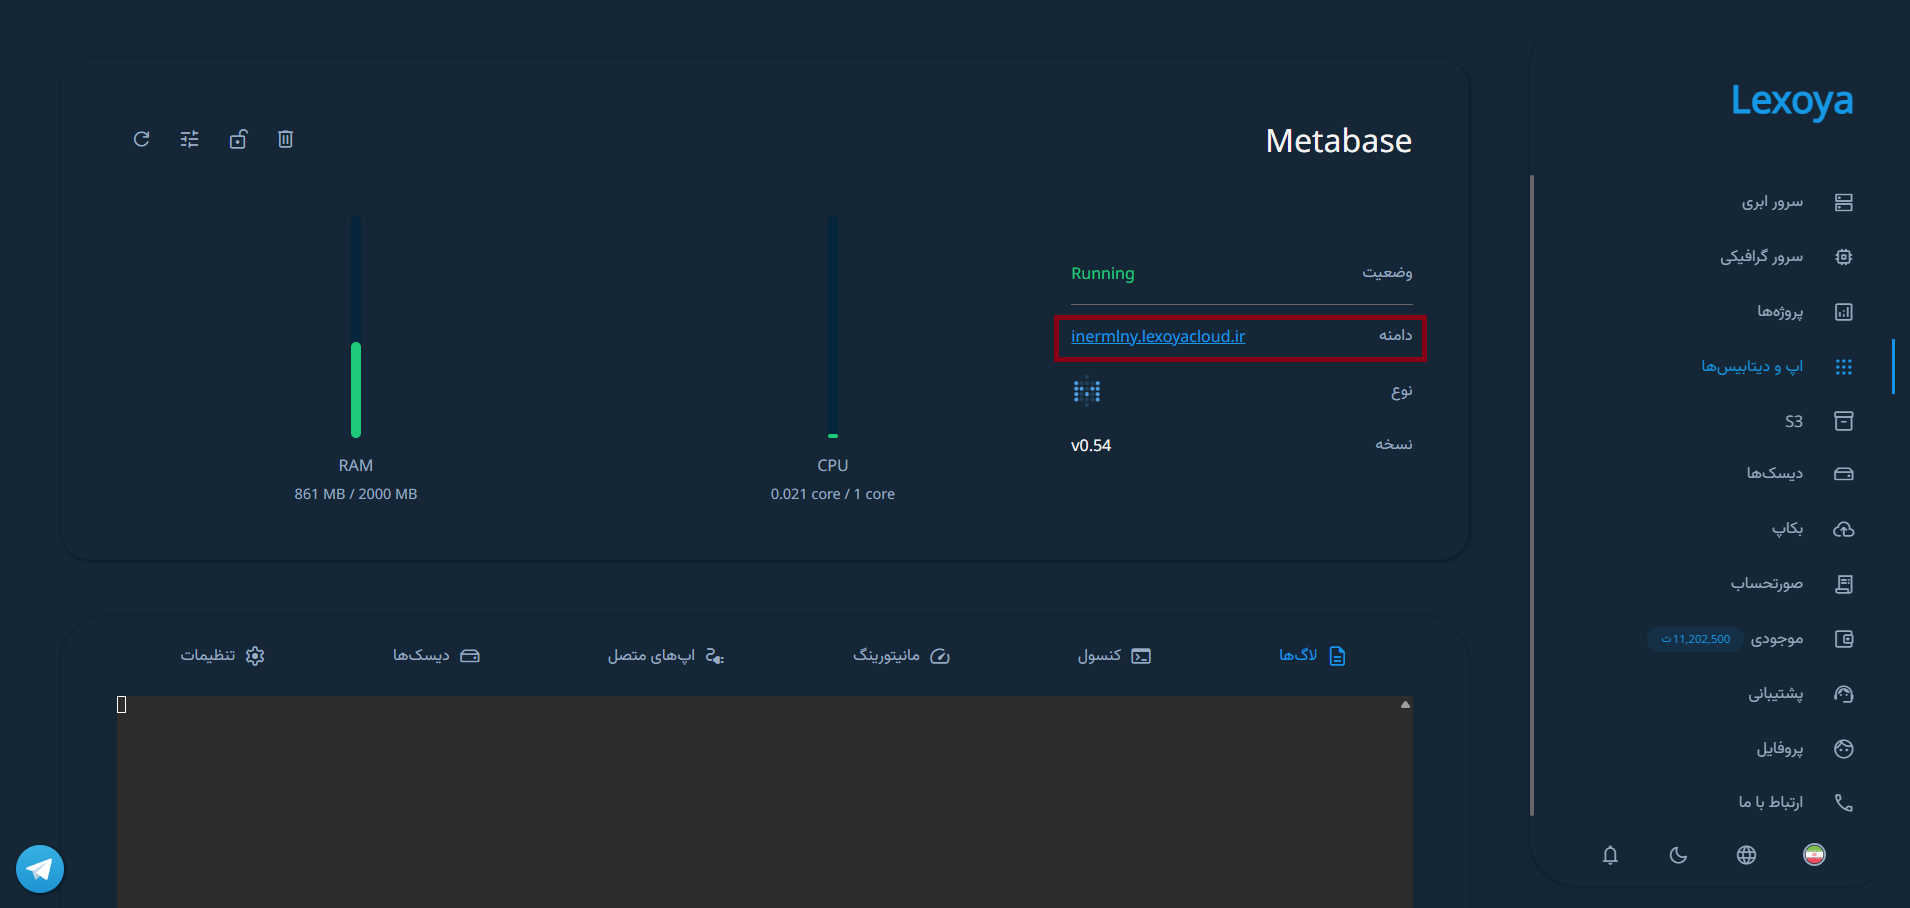Click the support headset icon in sidebar
1910x908 pixels.
(1844, 694)
